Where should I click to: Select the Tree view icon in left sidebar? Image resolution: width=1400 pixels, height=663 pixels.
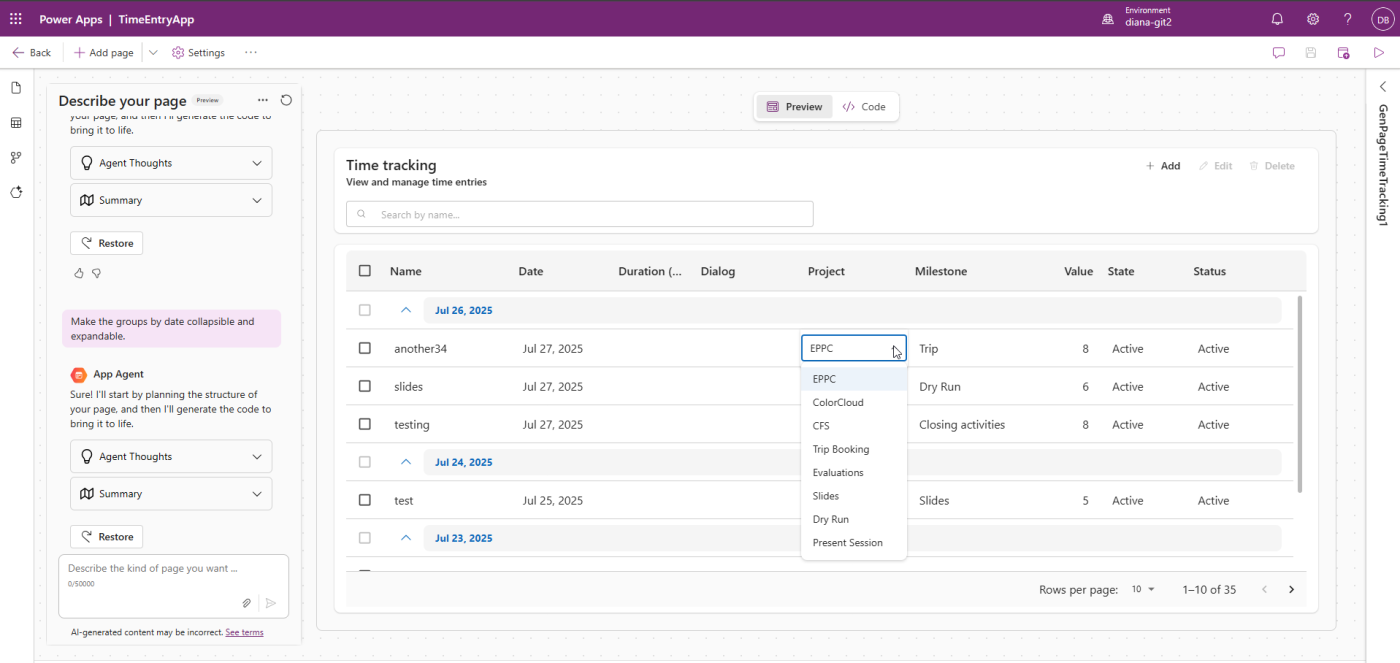pos(15,157)
